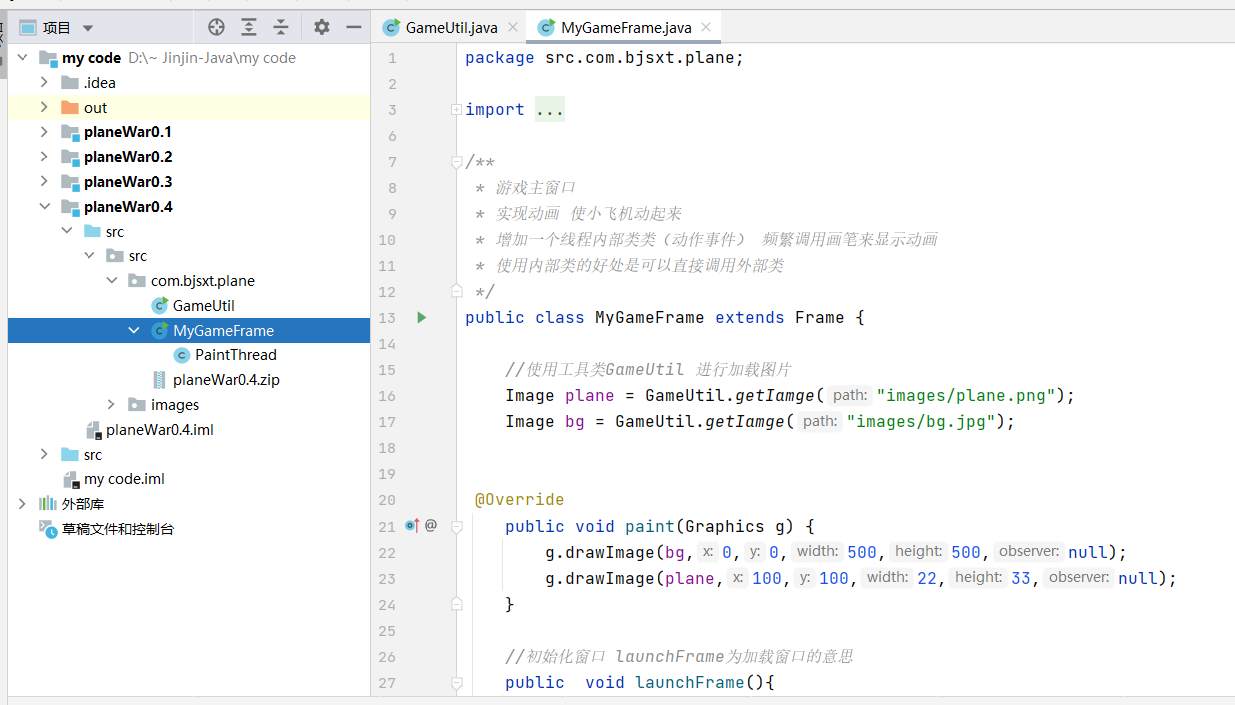This screenshot has width=1235, height=705.
Task: Fold the paint method at line 21
Action: pos(456,526)
